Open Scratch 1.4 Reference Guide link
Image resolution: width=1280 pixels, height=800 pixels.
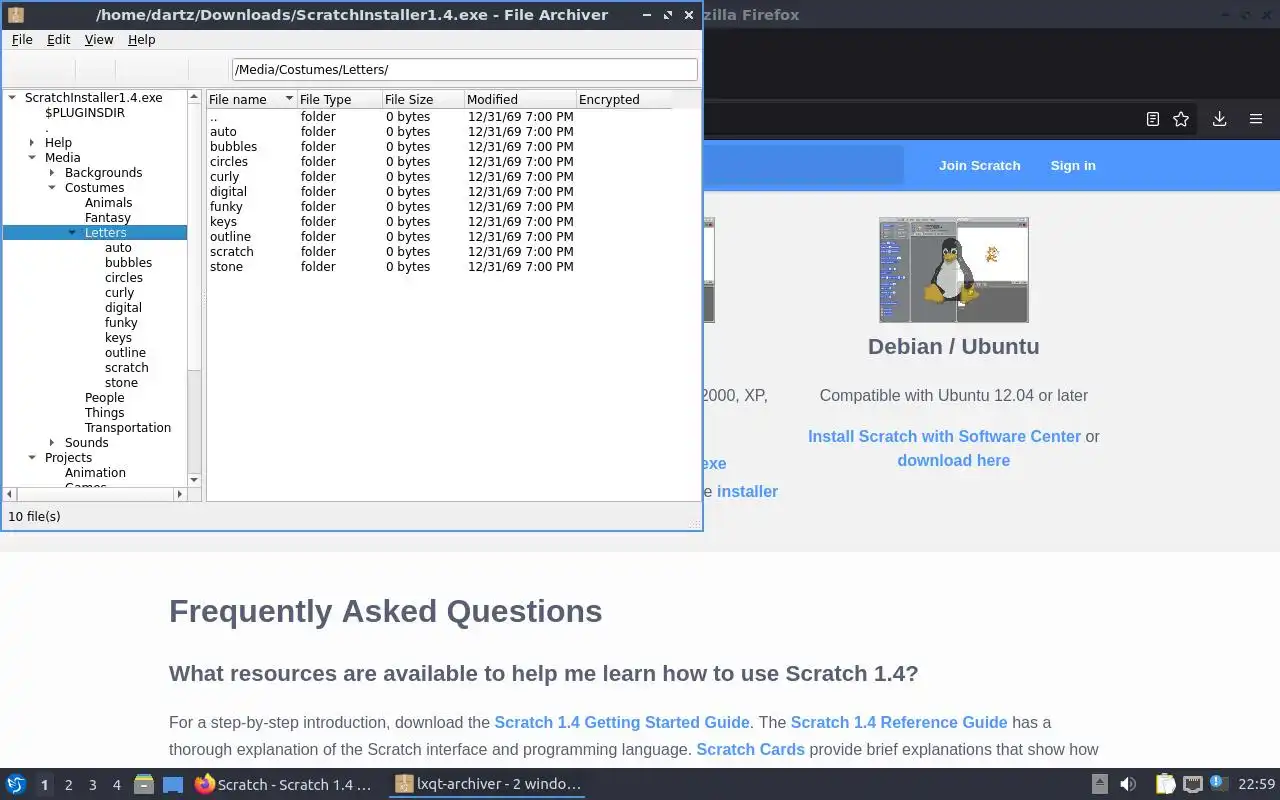pyautogui.click(x=899, y=722)
